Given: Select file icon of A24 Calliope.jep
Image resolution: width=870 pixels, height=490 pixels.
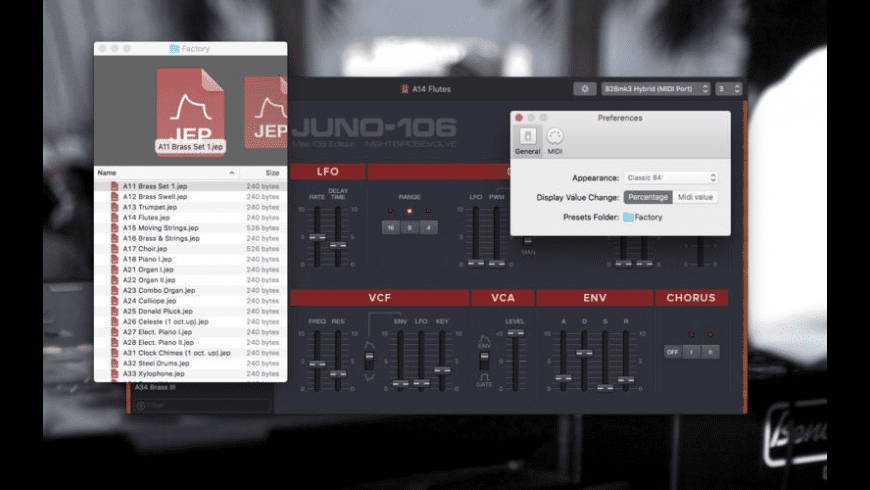Looking at the screenshot, I should 115,301.
